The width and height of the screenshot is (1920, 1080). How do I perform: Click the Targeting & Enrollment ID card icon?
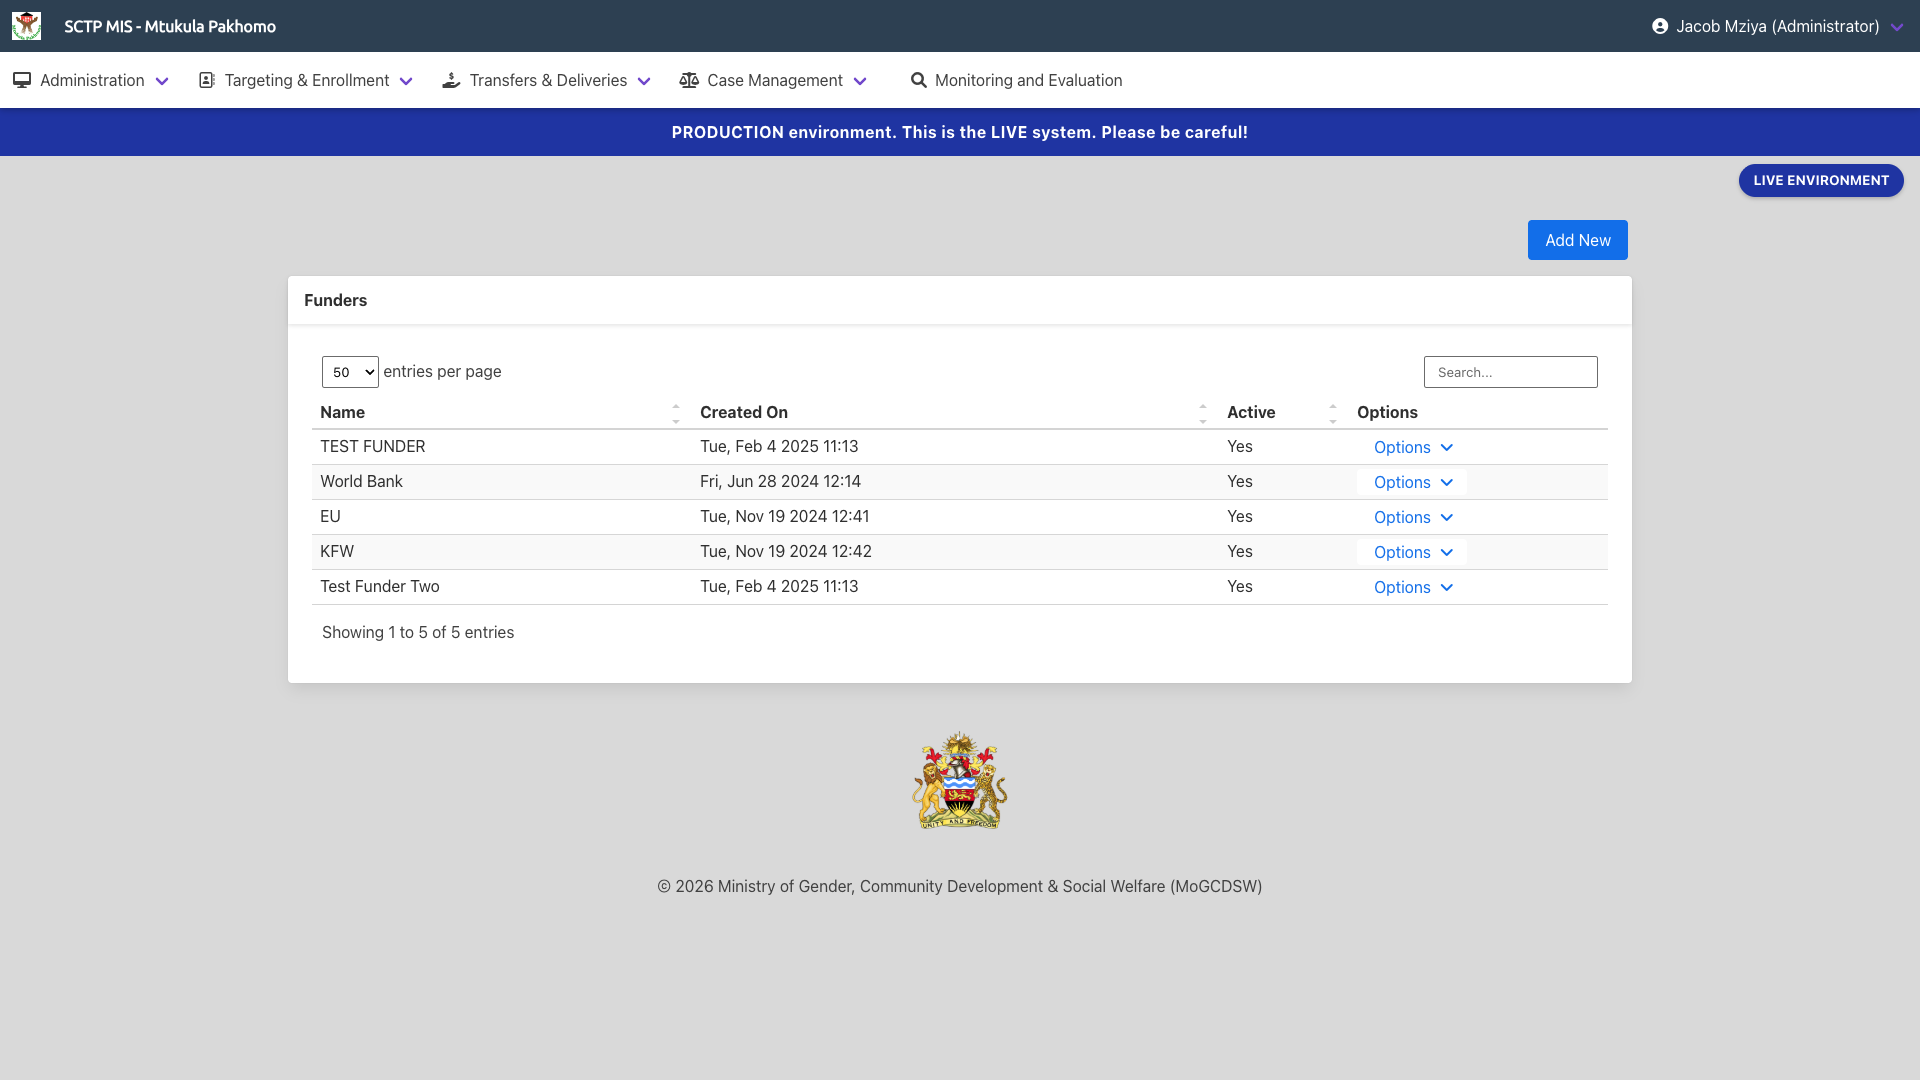[207, 80]
